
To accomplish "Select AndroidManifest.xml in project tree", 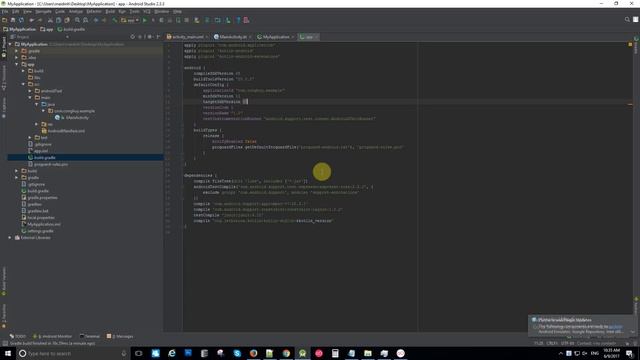I will point(63,131).
